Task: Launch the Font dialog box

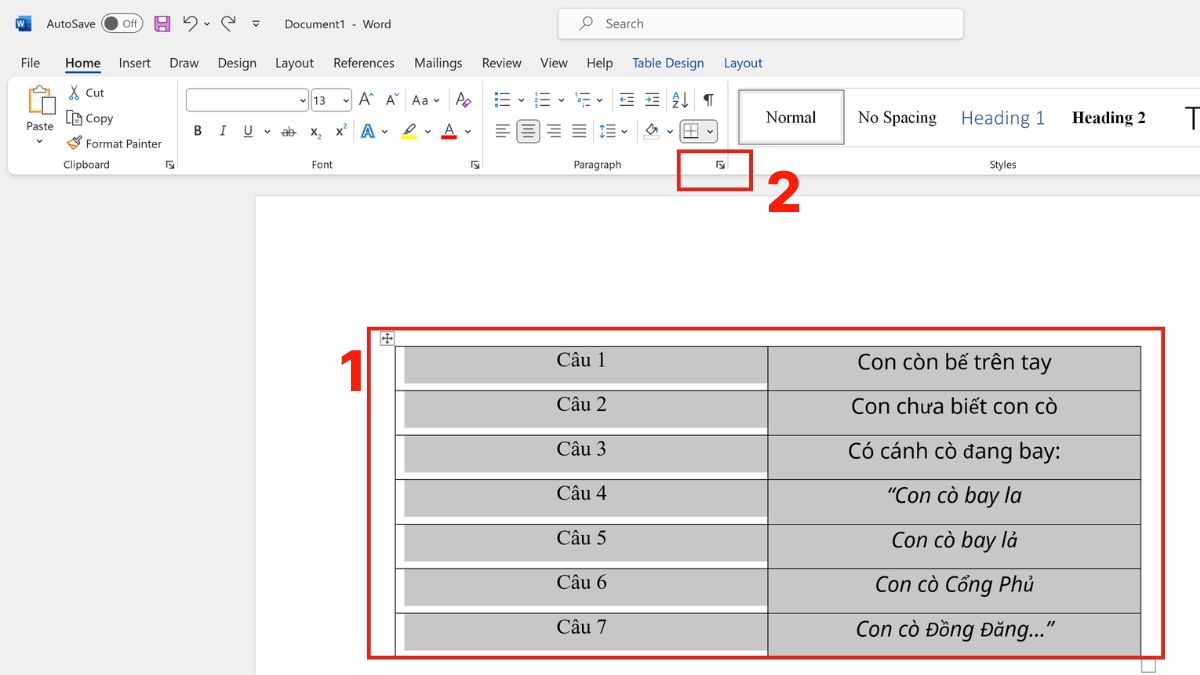Action: pos(475,165)
